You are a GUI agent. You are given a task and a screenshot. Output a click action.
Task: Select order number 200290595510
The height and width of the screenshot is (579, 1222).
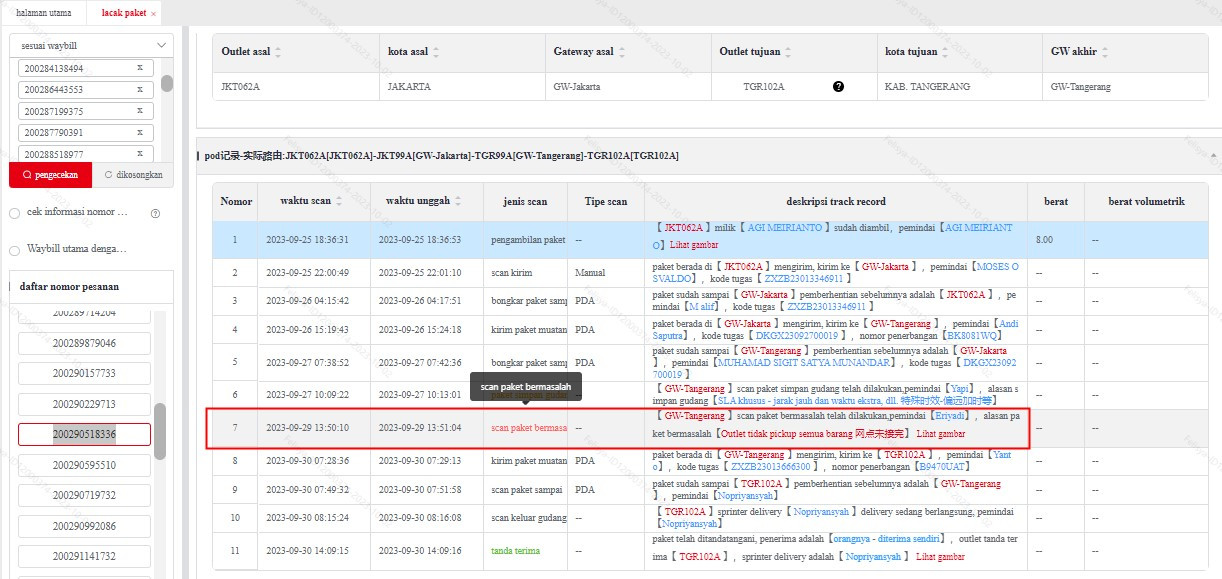point(84,465)
